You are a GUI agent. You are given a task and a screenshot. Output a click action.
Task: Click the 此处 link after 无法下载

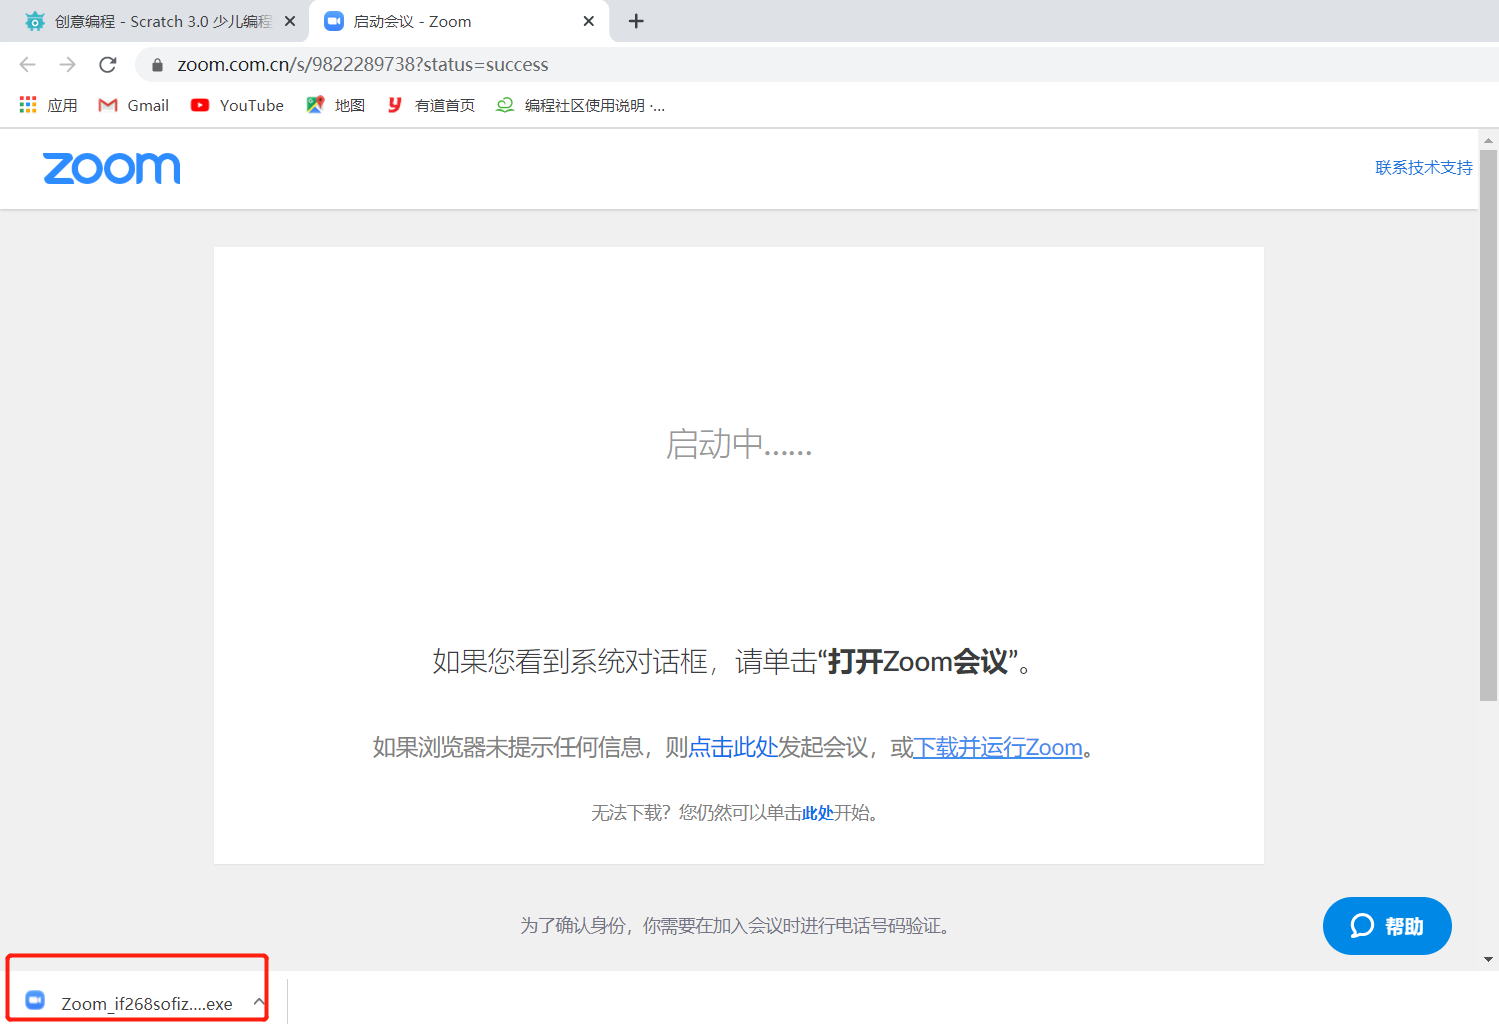818,813
